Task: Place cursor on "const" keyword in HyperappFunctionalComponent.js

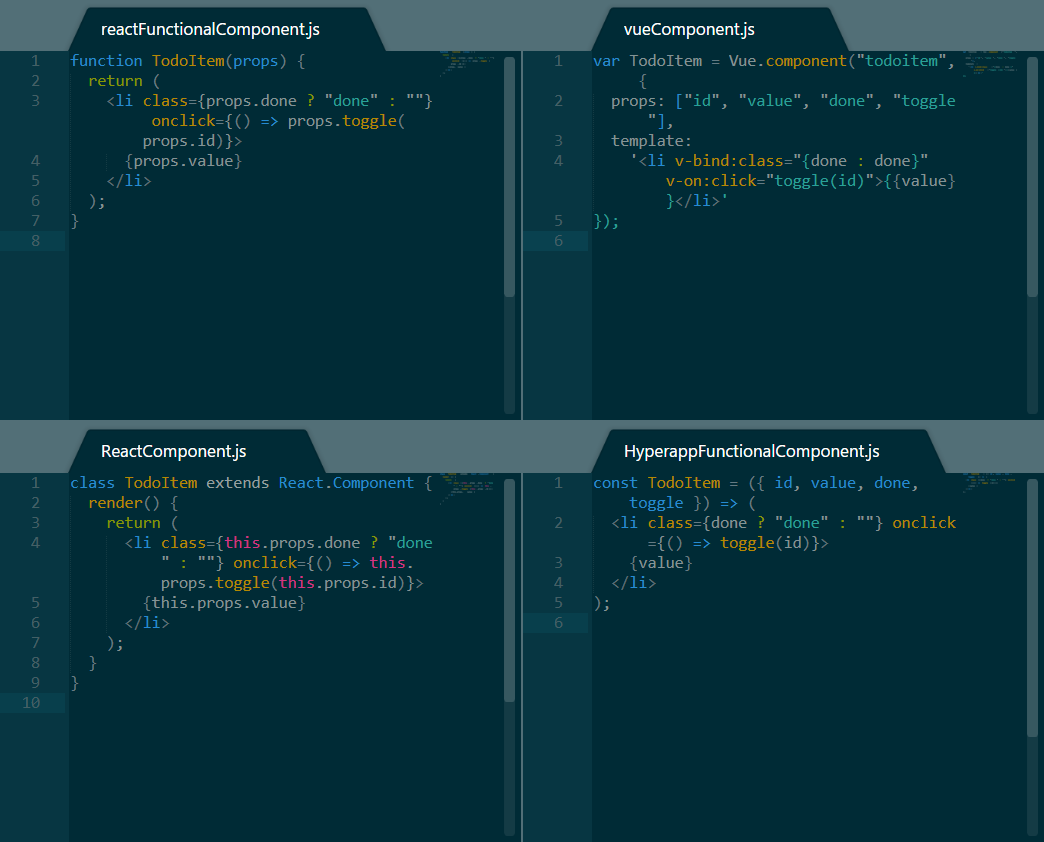Action: click(615, 483)
